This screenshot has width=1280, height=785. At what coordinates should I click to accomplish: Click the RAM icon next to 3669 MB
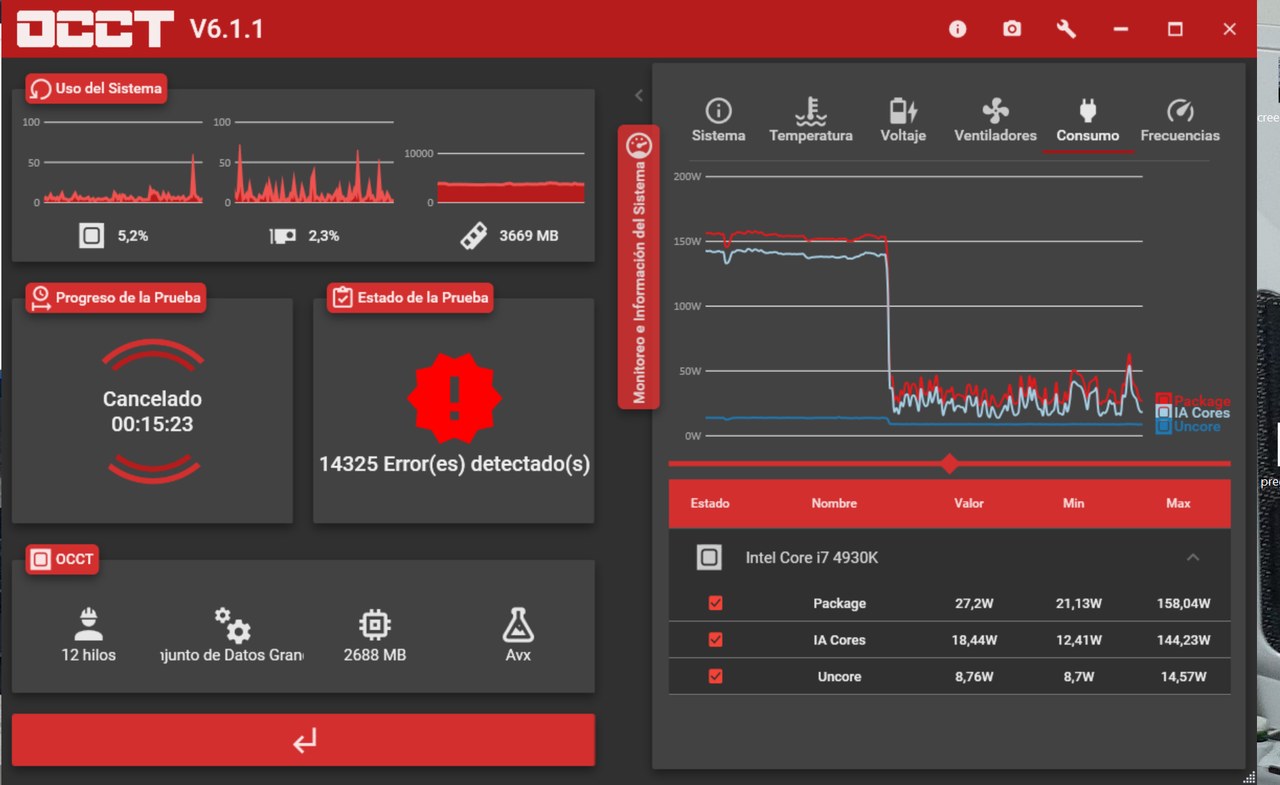click(x=474, y=236)
